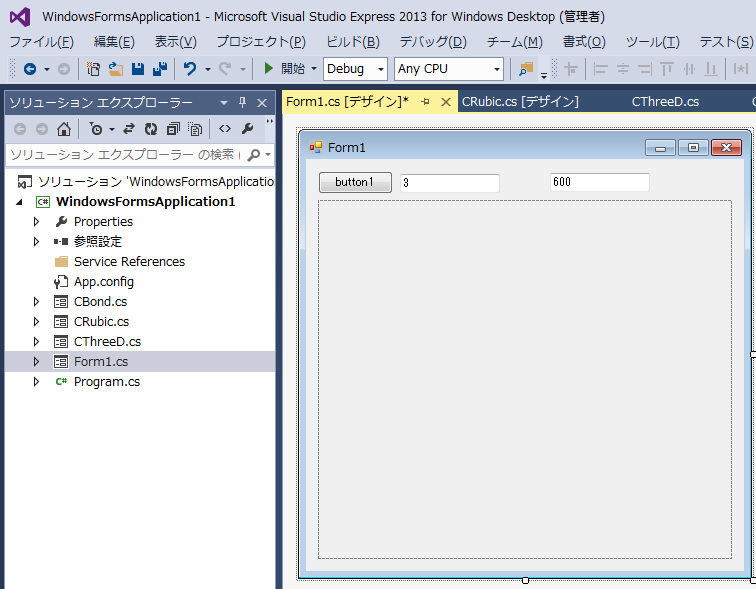Viewport: 756px width, 589px height.
Task: Open the Debug configuration dropdown
Action: click(380, 69)
